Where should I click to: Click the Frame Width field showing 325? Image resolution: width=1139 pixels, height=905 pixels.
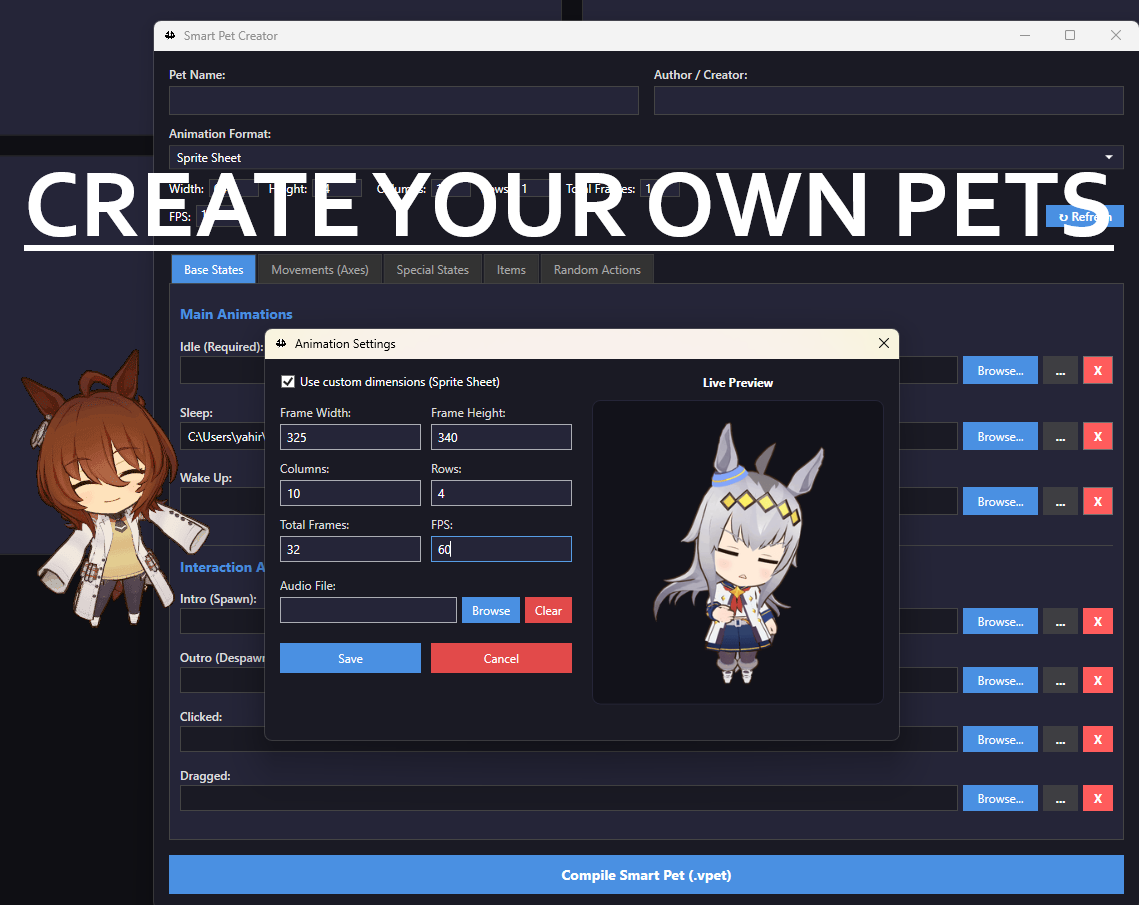coord(350,437)
